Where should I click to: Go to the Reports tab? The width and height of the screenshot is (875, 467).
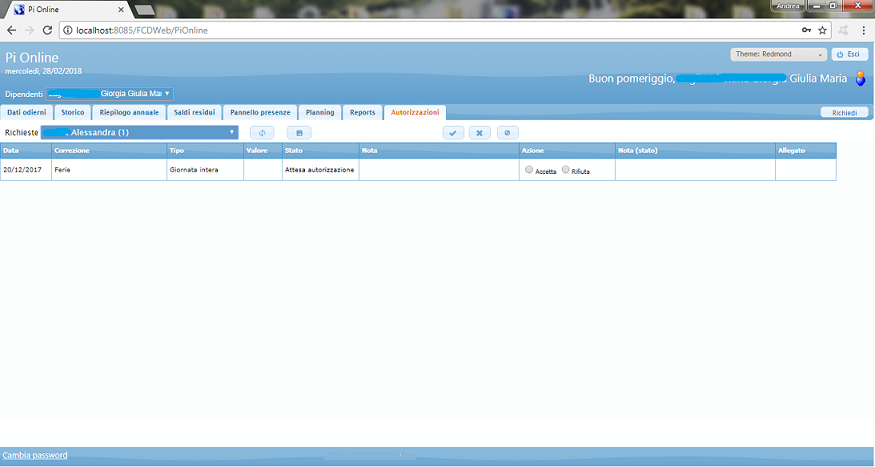pyautogui.click(x=362, y=112)
